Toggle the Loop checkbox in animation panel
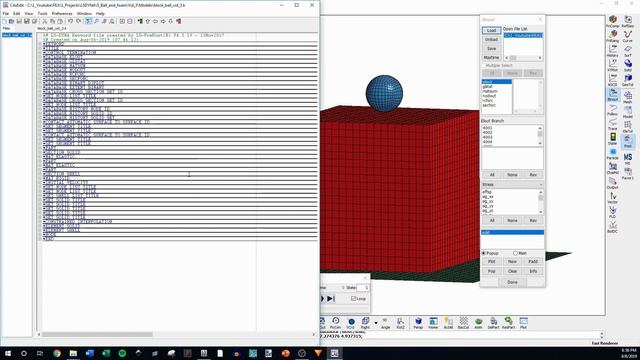This screenshot has height=360, width=640. 354,299
